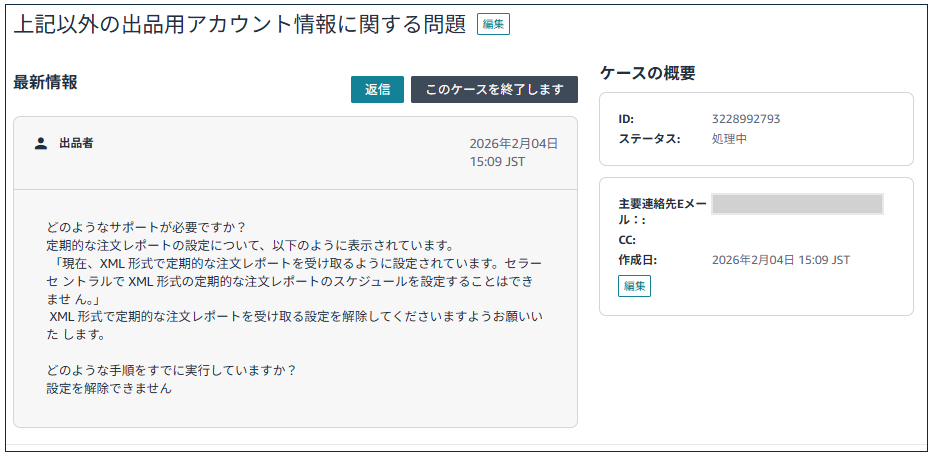Click the greyed-out primary contact email field

pyautogui.click(x=797, y=204)
